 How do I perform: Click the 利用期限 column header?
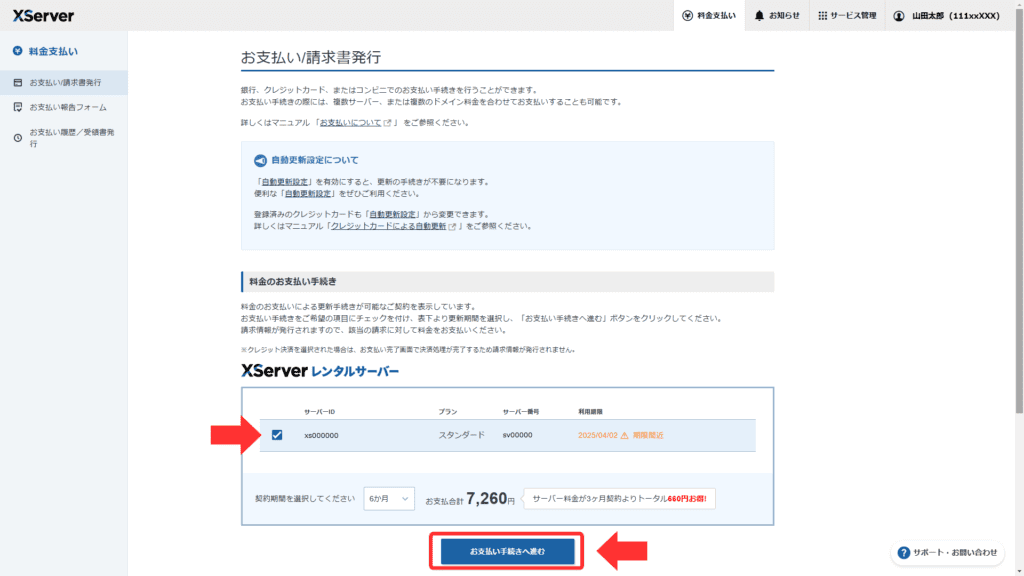click(x=590, y=412)
